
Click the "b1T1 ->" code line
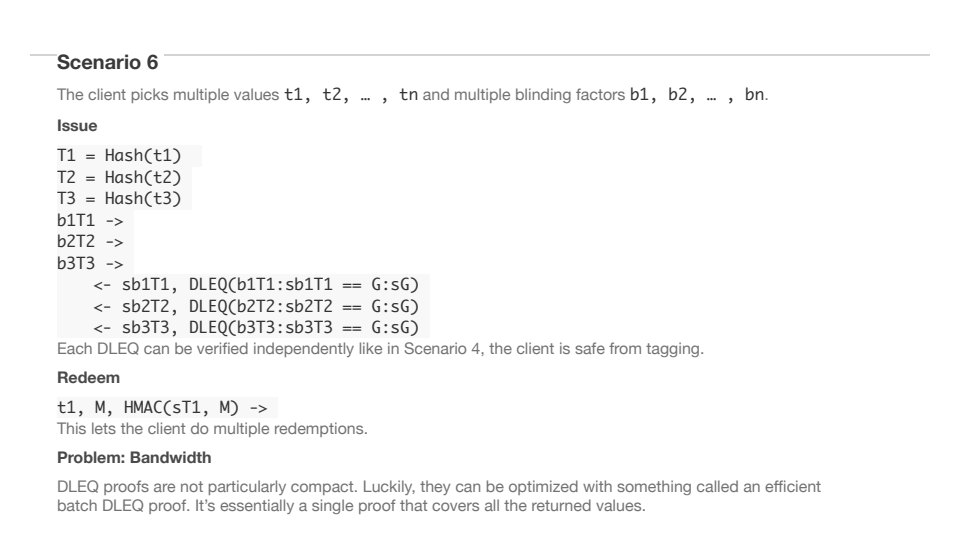coord(90,220)
